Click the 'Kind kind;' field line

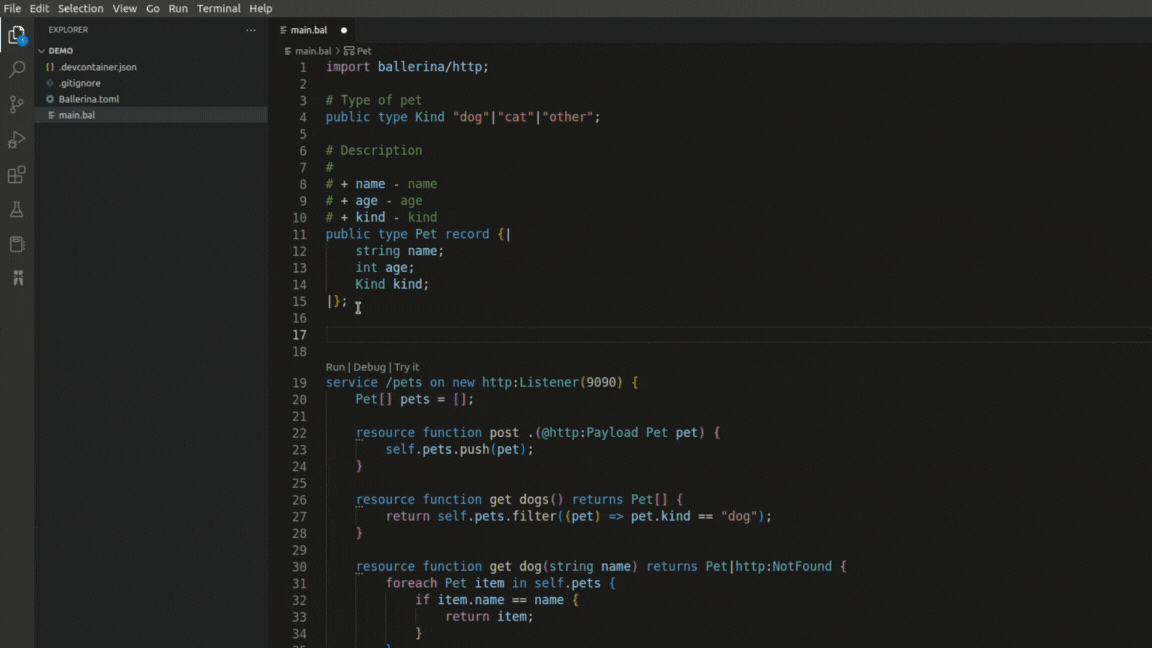point(392,284)
